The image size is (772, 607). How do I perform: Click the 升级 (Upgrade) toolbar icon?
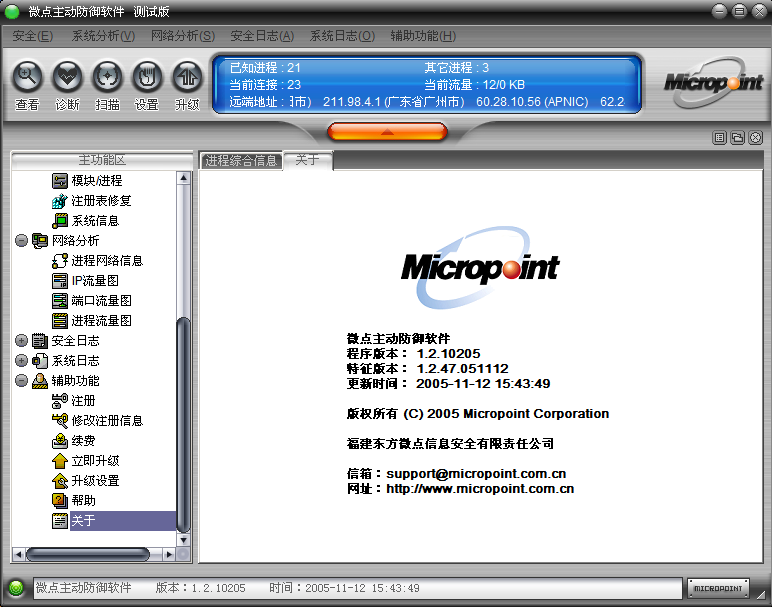click(x=187, y=76)
